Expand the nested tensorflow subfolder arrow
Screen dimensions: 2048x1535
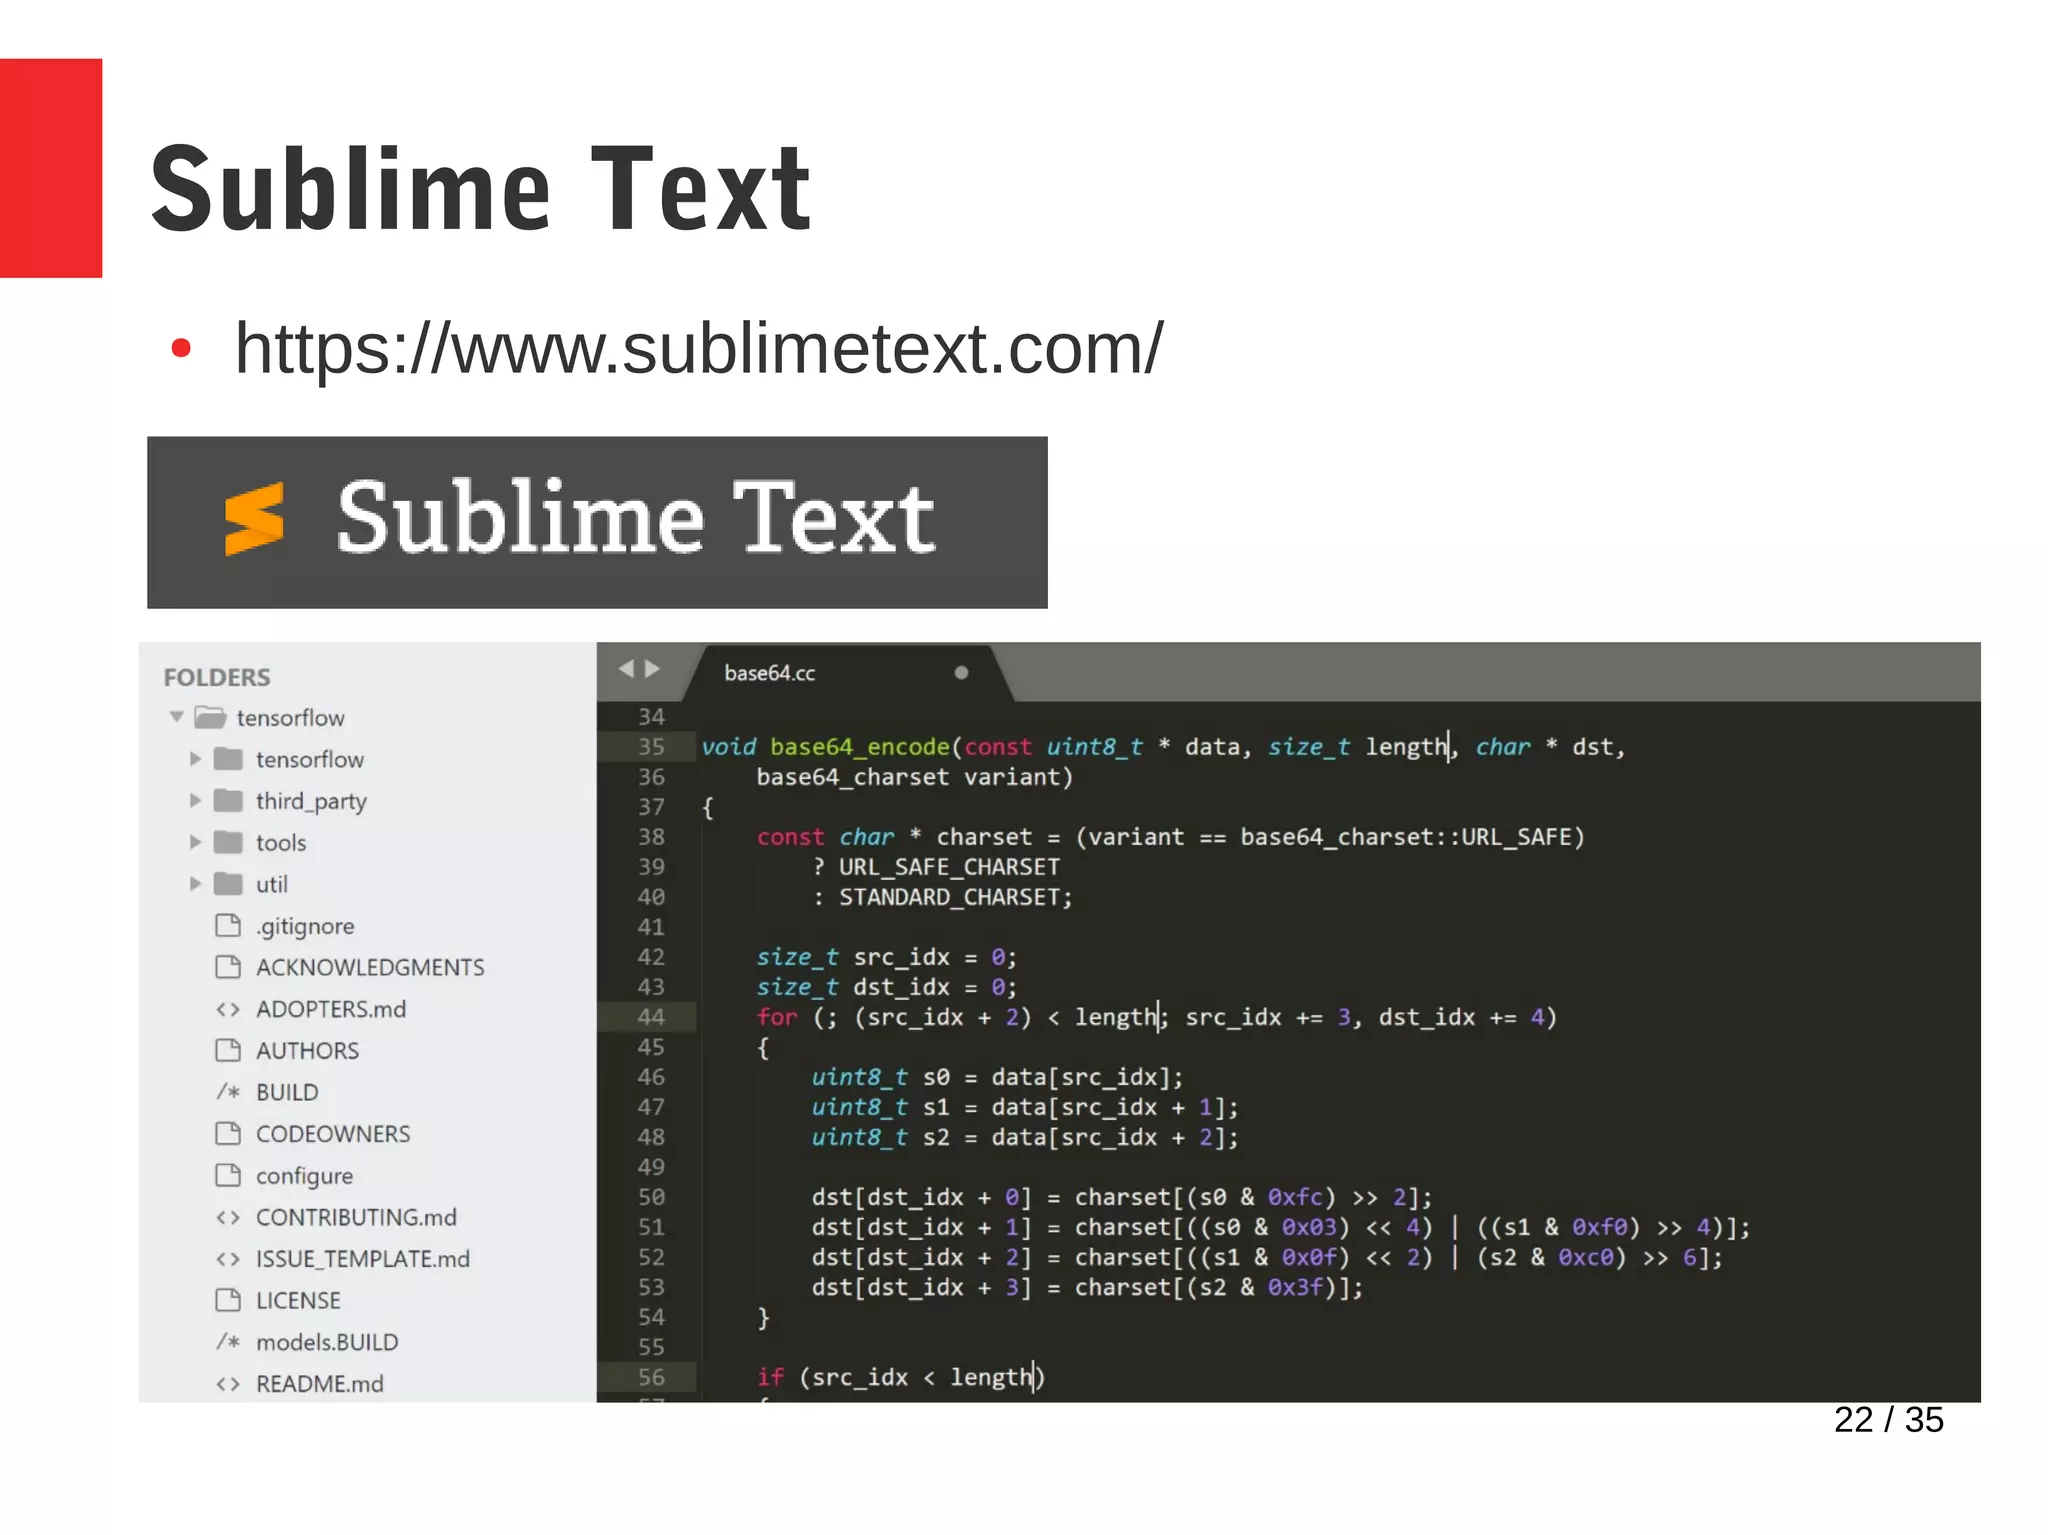[x=196, y=759]
